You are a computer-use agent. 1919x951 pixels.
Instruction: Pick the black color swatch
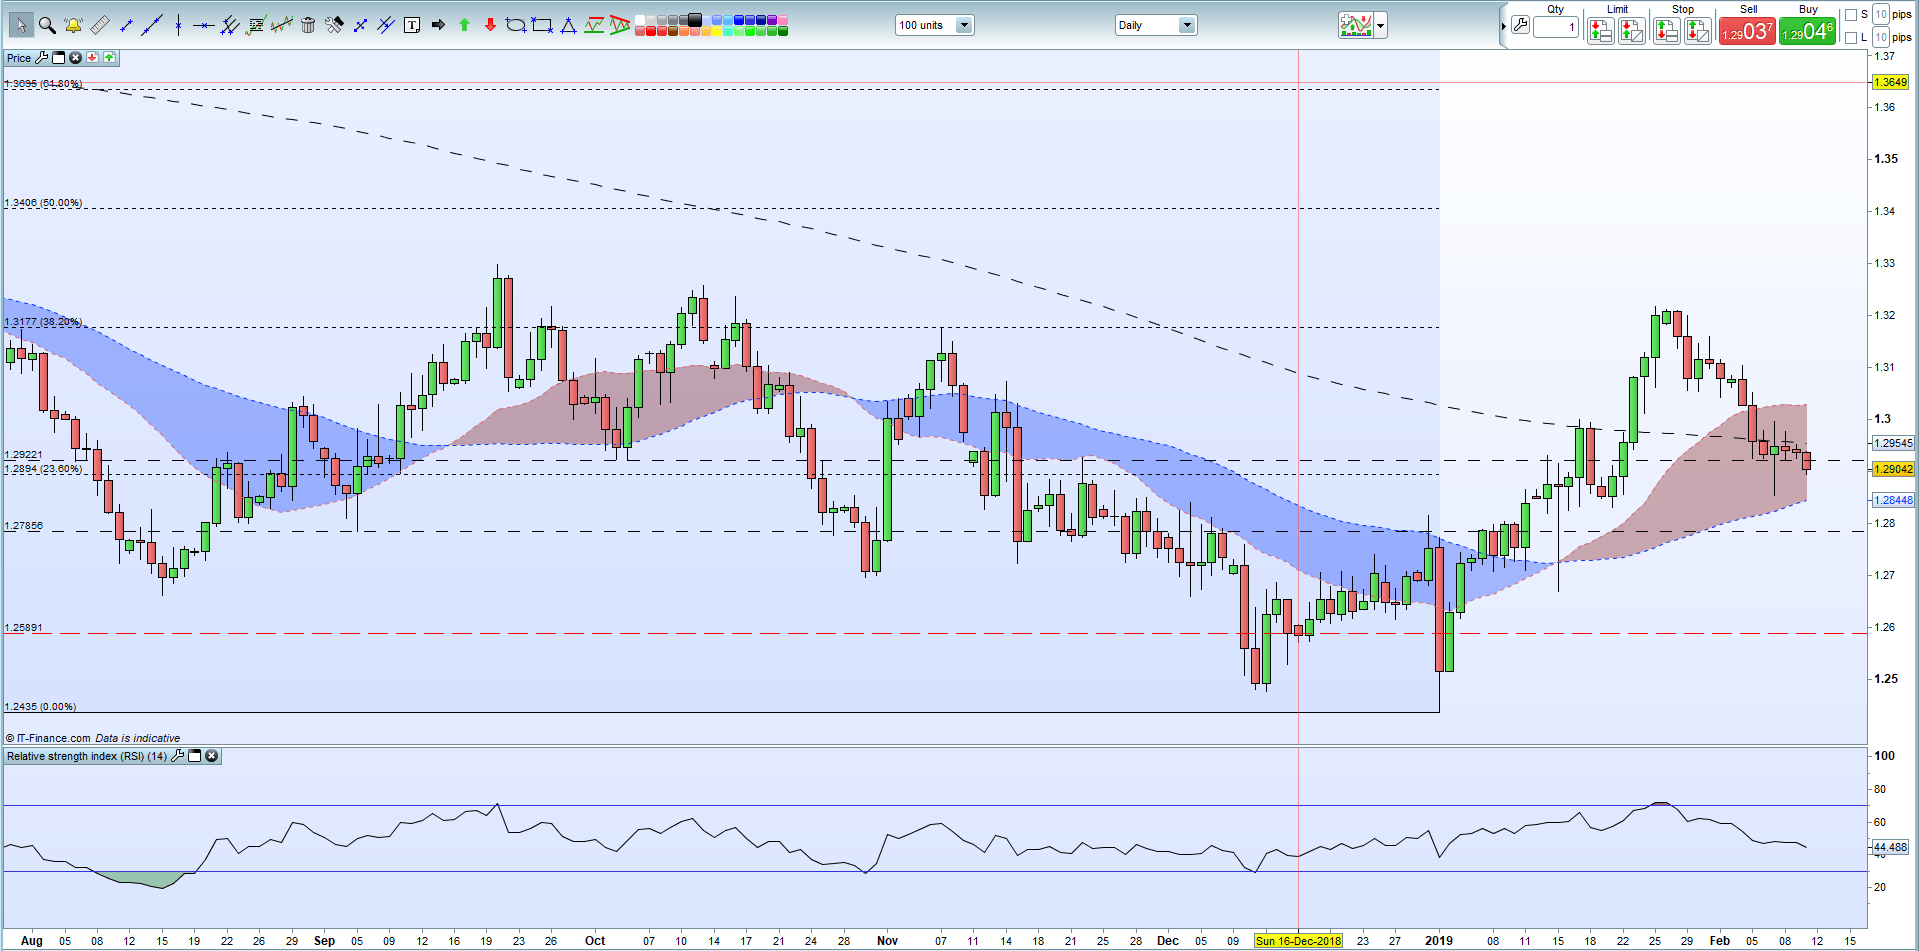[694, 19]
